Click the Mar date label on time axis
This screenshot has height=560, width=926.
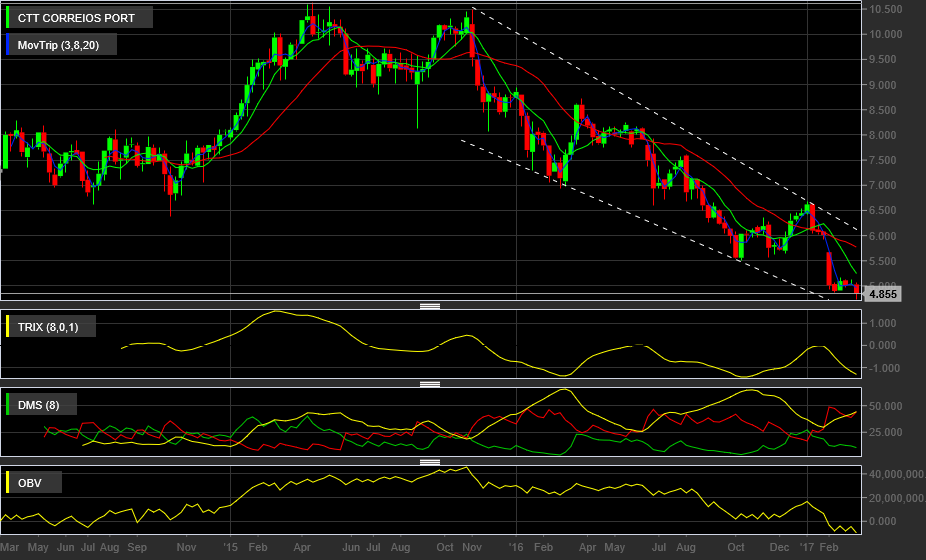(9, 547)
